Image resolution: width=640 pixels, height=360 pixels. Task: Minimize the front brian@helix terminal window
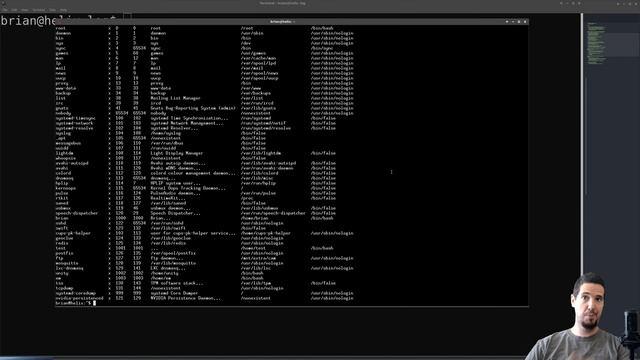coord(513,22)
